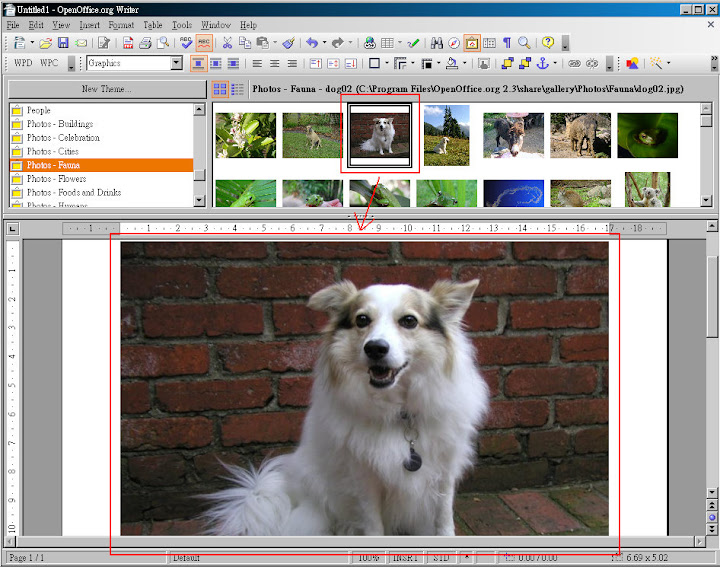720x567 pixels.
Task: Click the WPD toolbar button
Action: pyautogui.click(x=23, y=63)
